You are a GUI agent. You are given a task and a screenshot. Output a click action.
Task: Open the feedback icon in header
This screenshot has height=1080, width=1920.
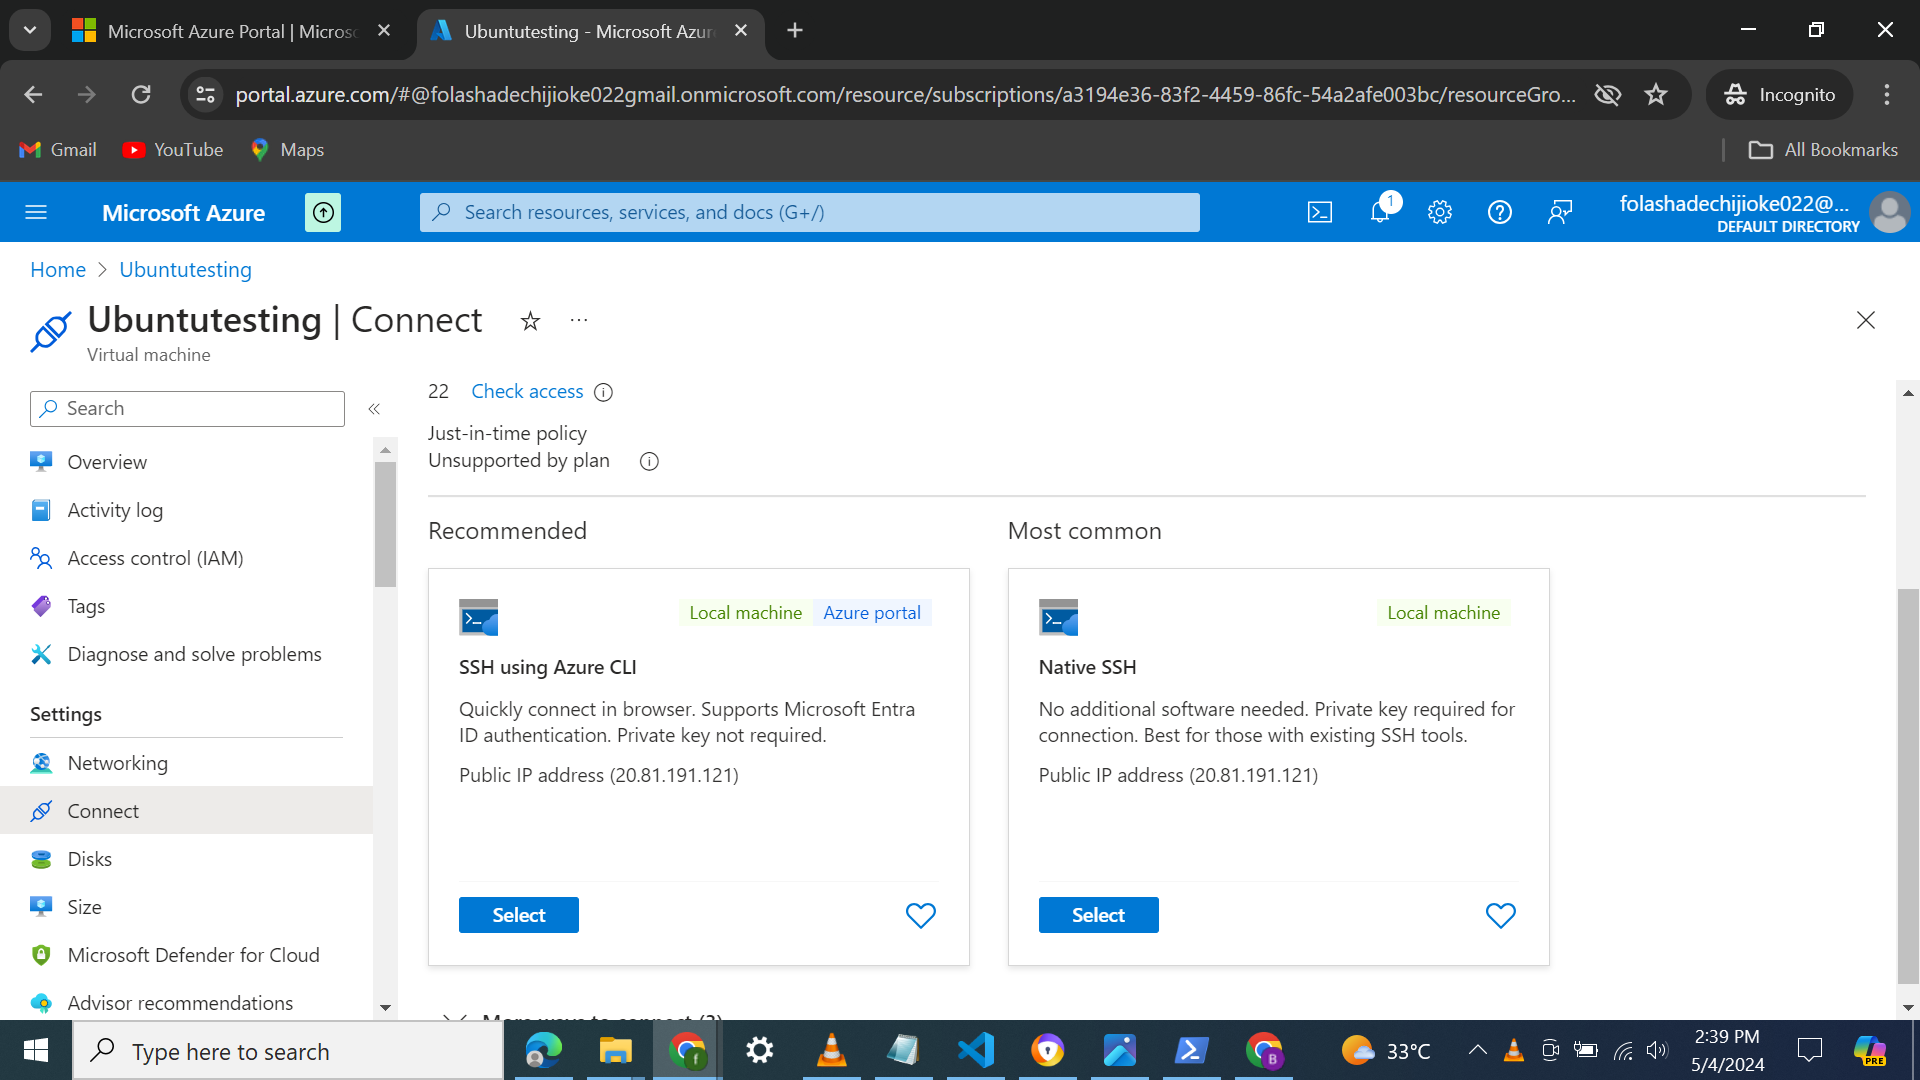(1560, 212)
